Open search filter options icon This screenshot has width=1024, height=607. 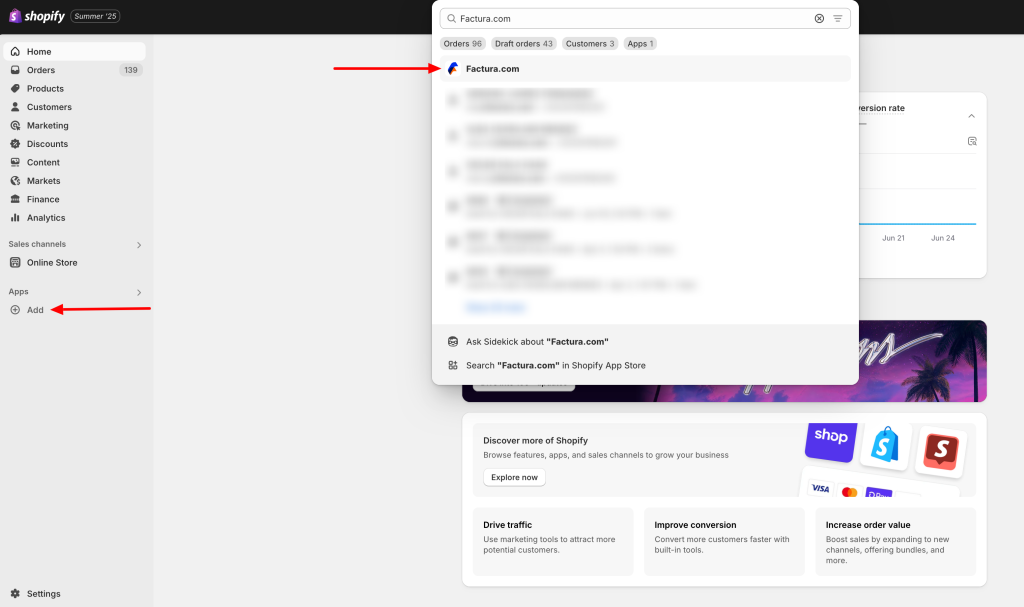coord(838,19)
